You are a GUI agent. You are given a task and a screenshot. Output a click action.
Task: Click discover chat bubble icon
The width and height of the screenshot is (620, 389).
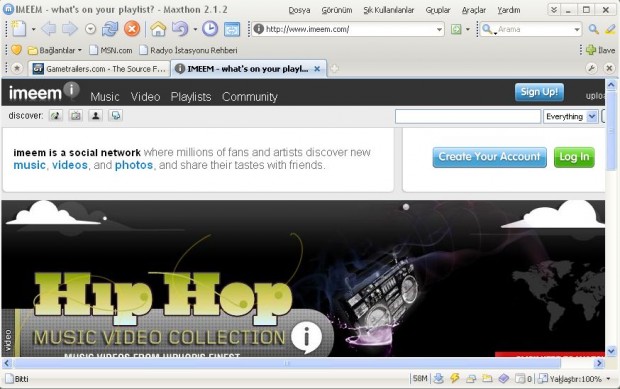[x=115, y=115]
